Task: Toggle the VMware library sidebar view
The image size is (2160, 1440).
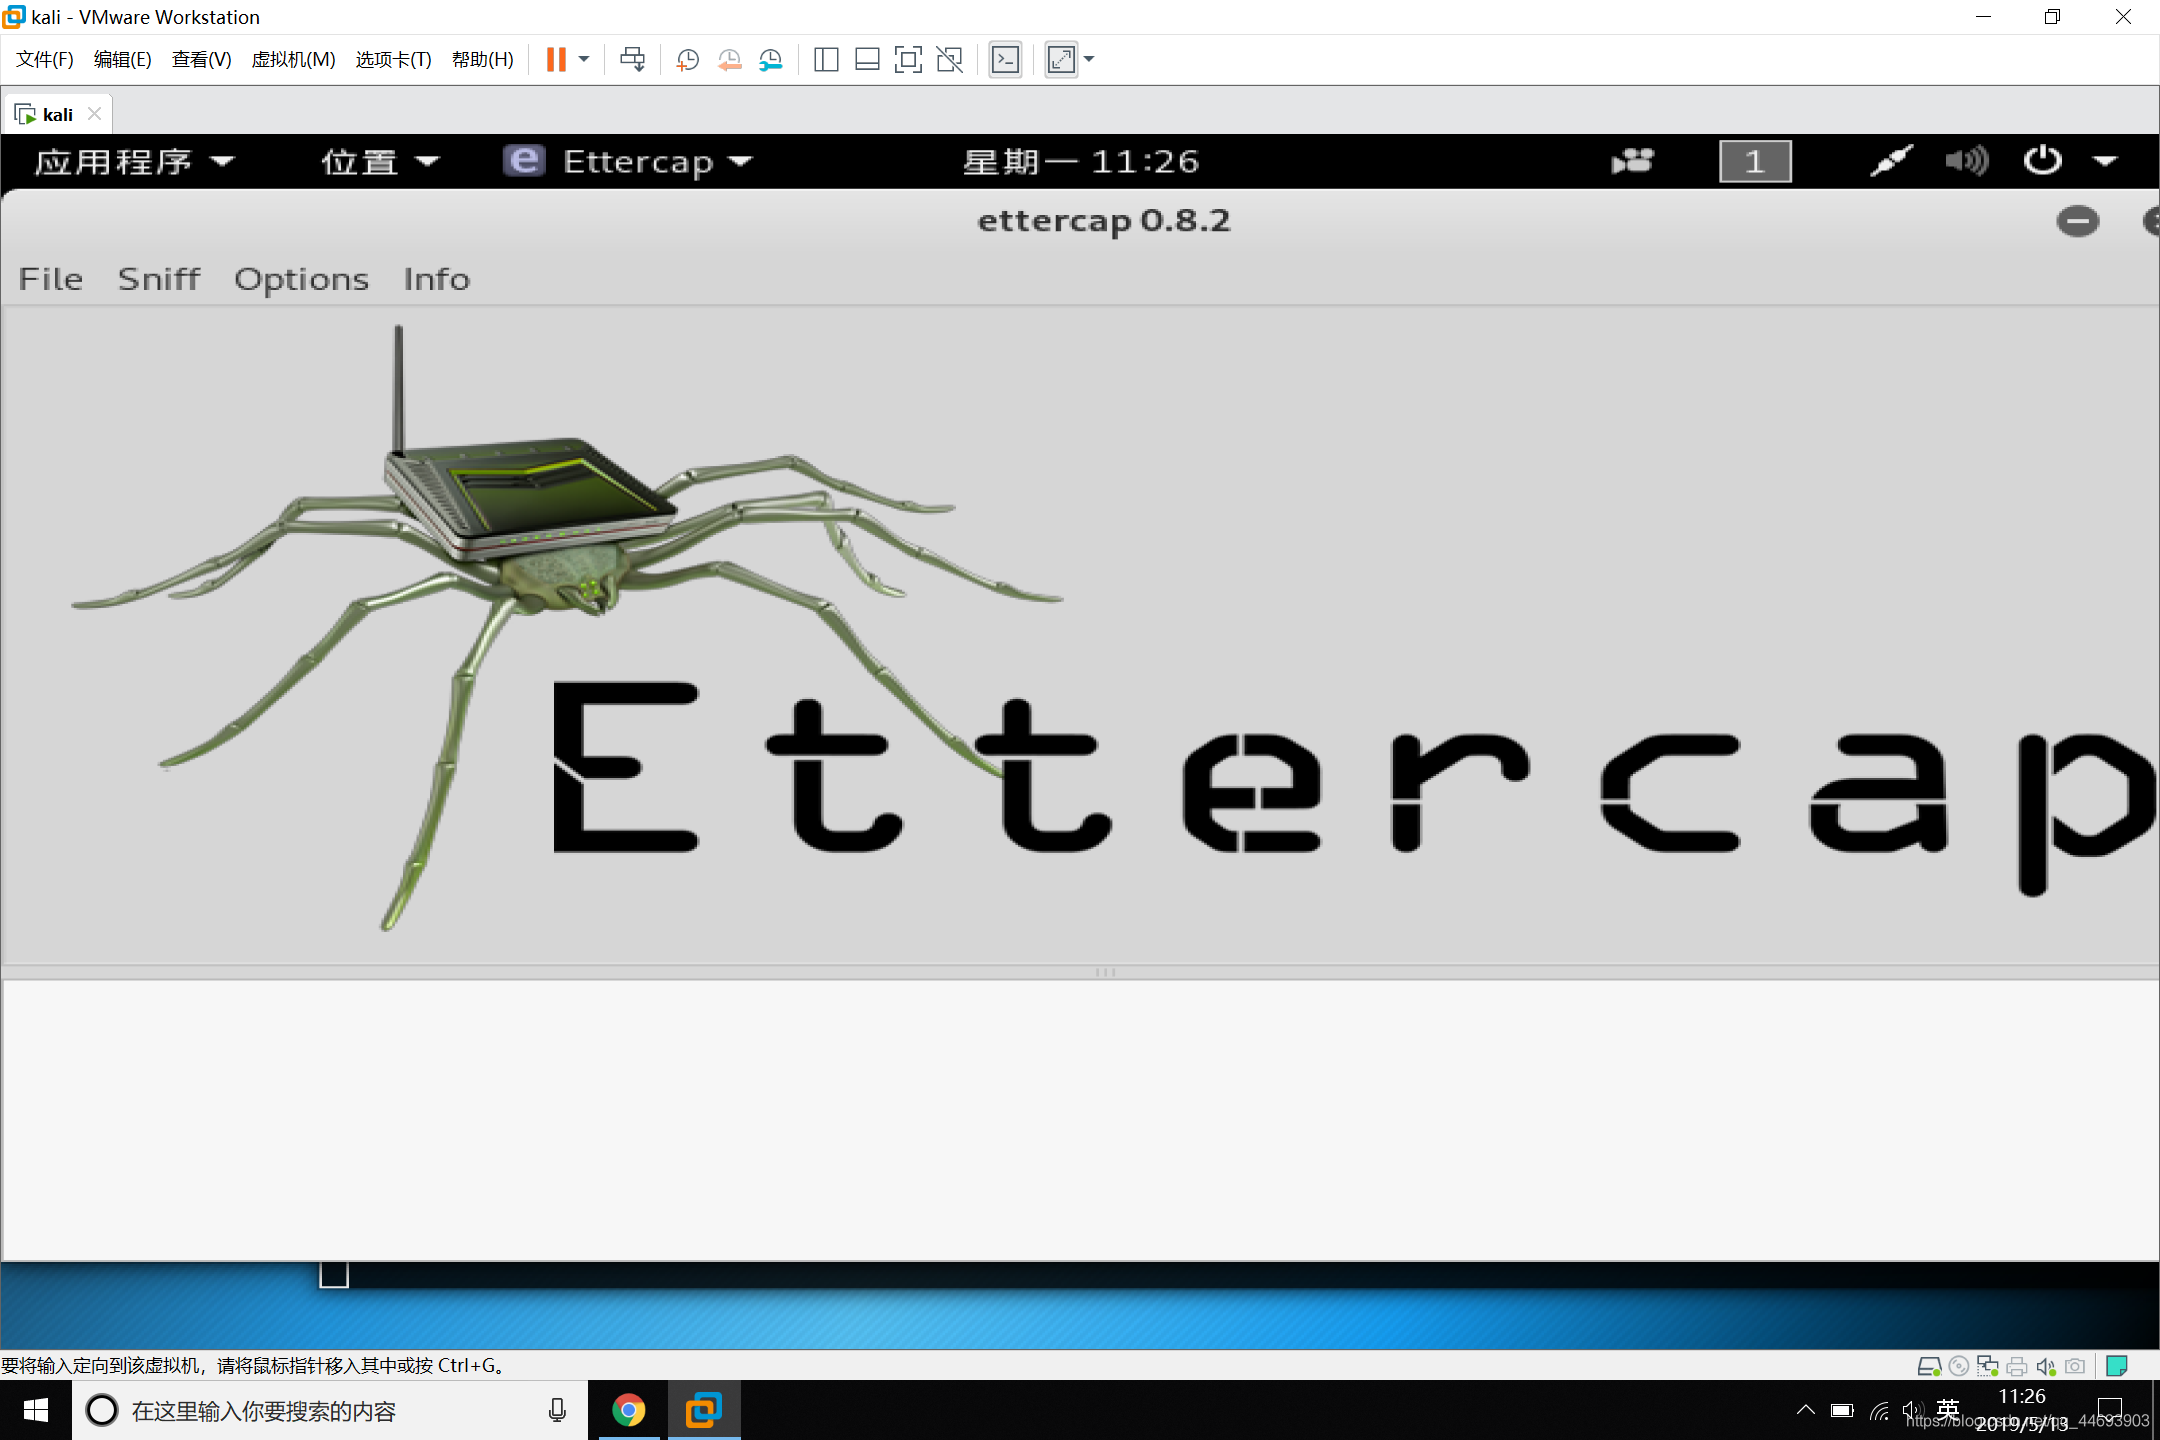Action: [826, 60]
